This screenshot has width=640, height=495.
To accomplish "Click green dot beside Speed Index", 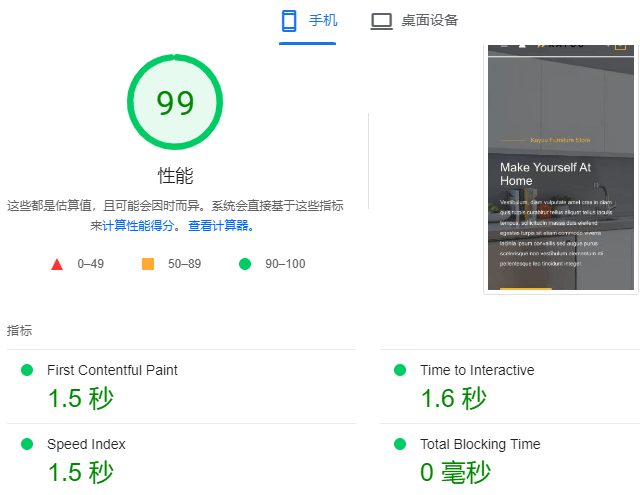I will click(x=27, y=444).
